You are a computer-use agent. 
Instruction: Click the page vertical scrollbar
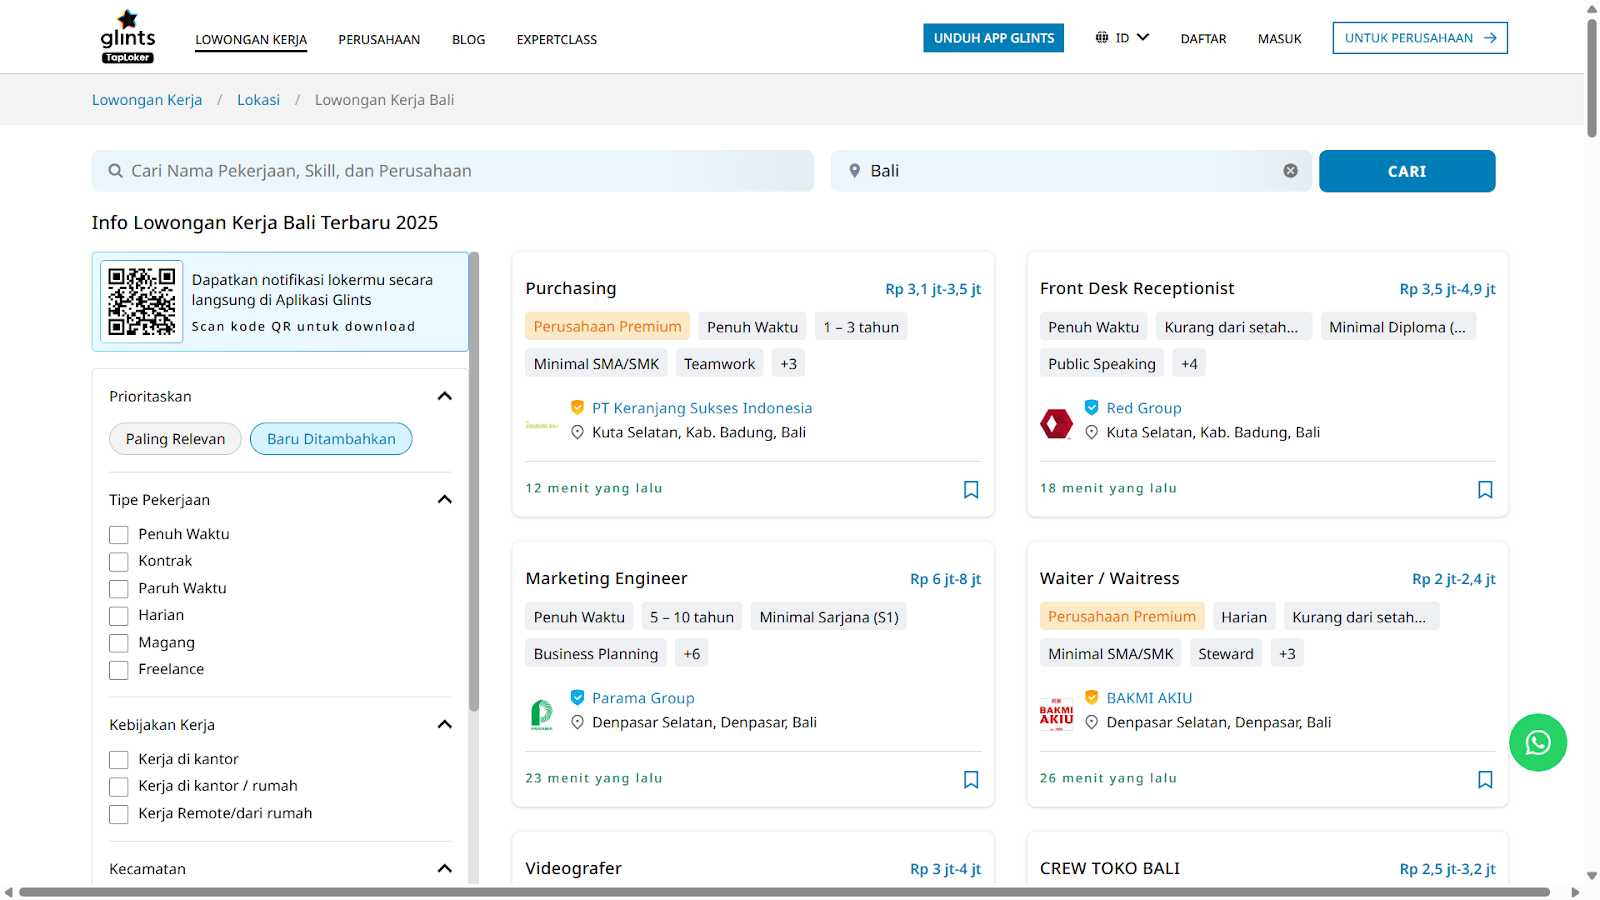[x=1592, y=78]
